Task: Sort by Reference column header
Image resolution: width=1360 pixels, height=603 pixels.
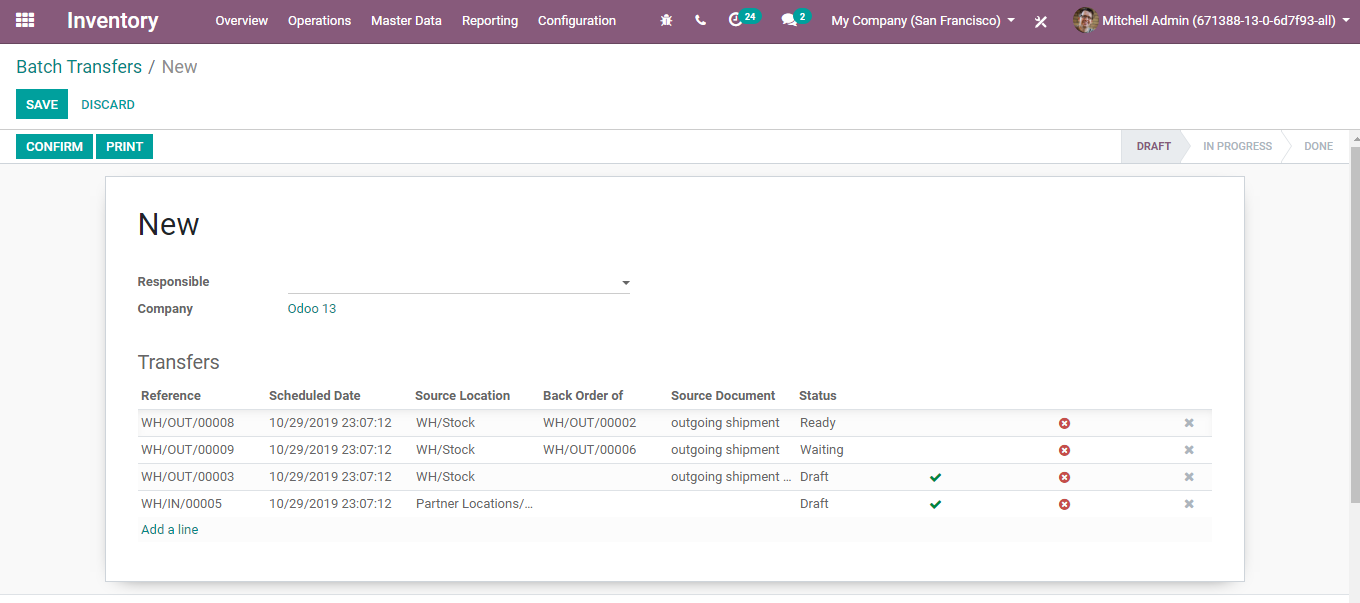Action: point(171,396)
